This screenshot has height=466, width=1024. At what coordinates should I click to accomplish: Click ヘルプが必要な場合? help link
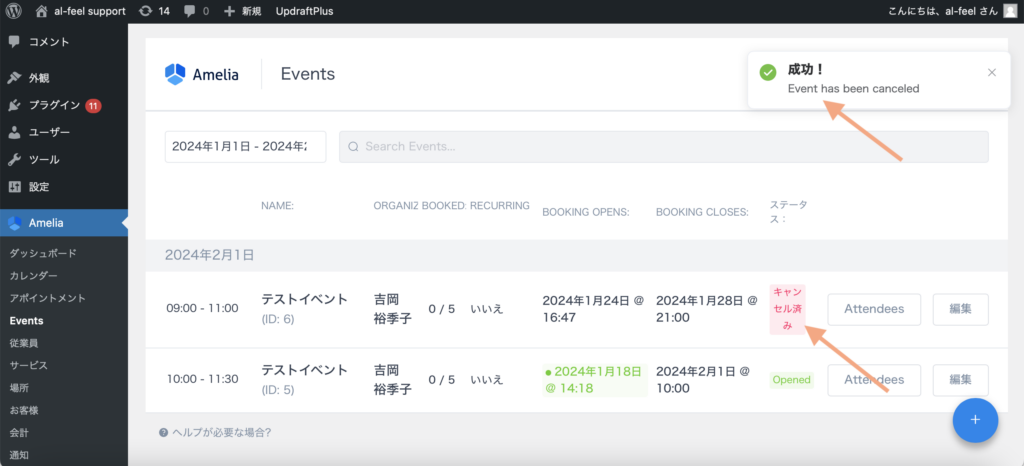(x=215, y=433)
